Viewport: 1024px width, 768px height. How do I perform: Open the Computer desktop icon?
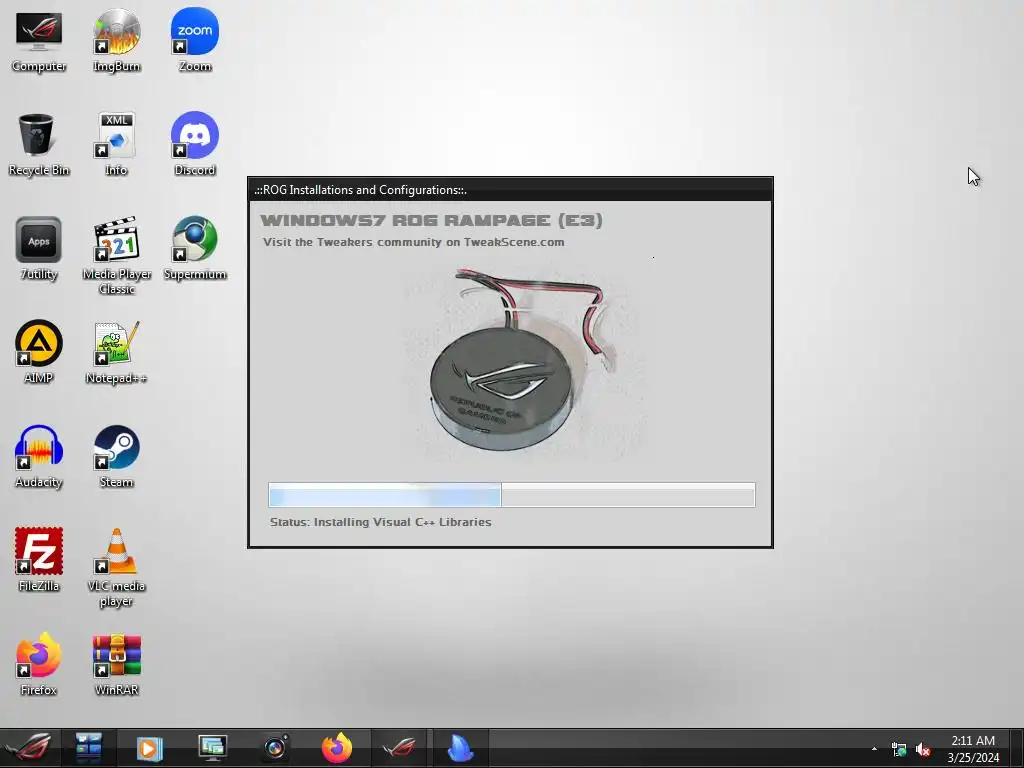[39, 40]
